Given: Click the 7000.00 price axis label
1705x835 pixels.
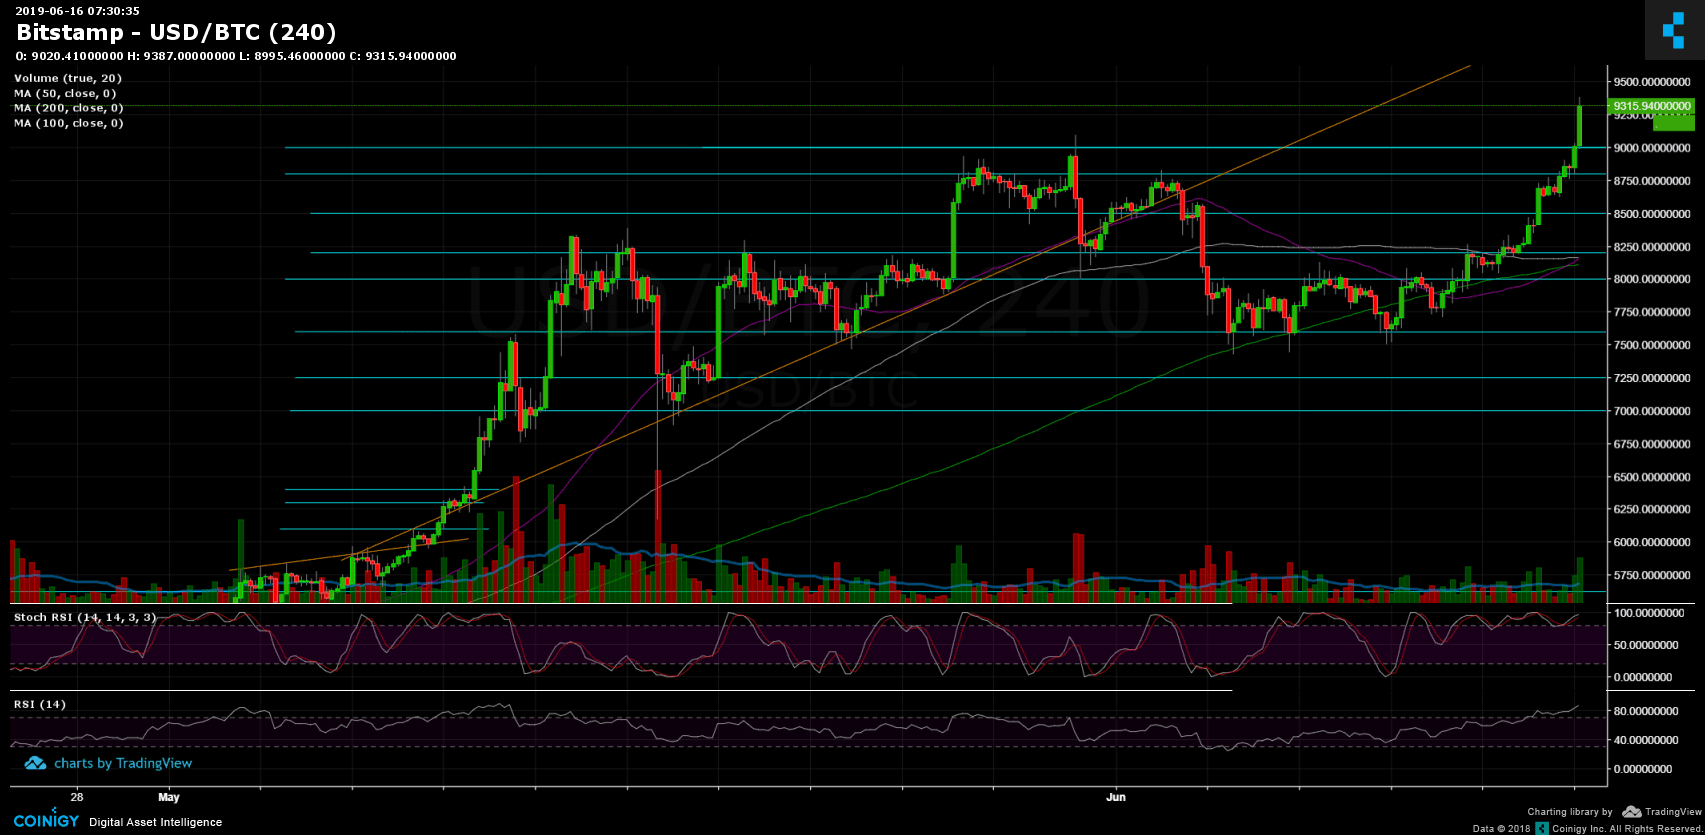Looking at the screenshot, I should click(x=1650, y=411).
